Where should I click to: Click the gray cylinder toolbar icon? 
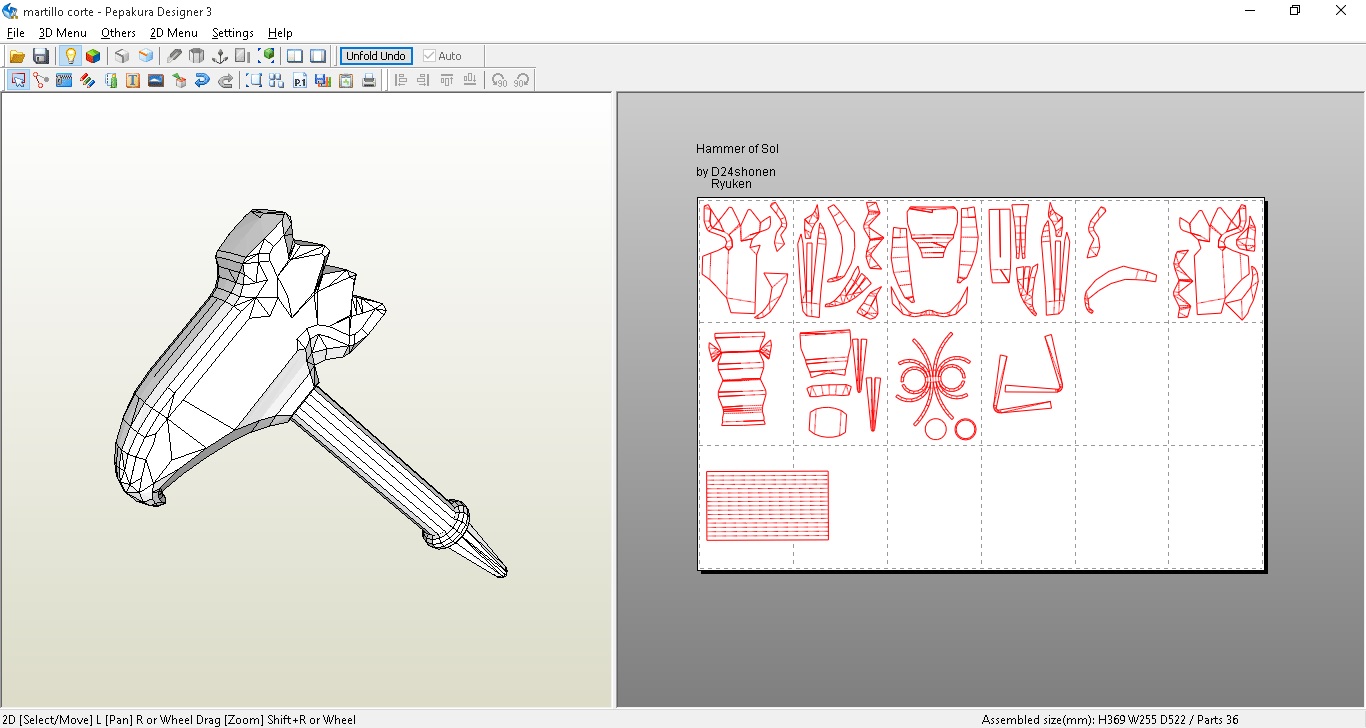[x=197, y=56]
